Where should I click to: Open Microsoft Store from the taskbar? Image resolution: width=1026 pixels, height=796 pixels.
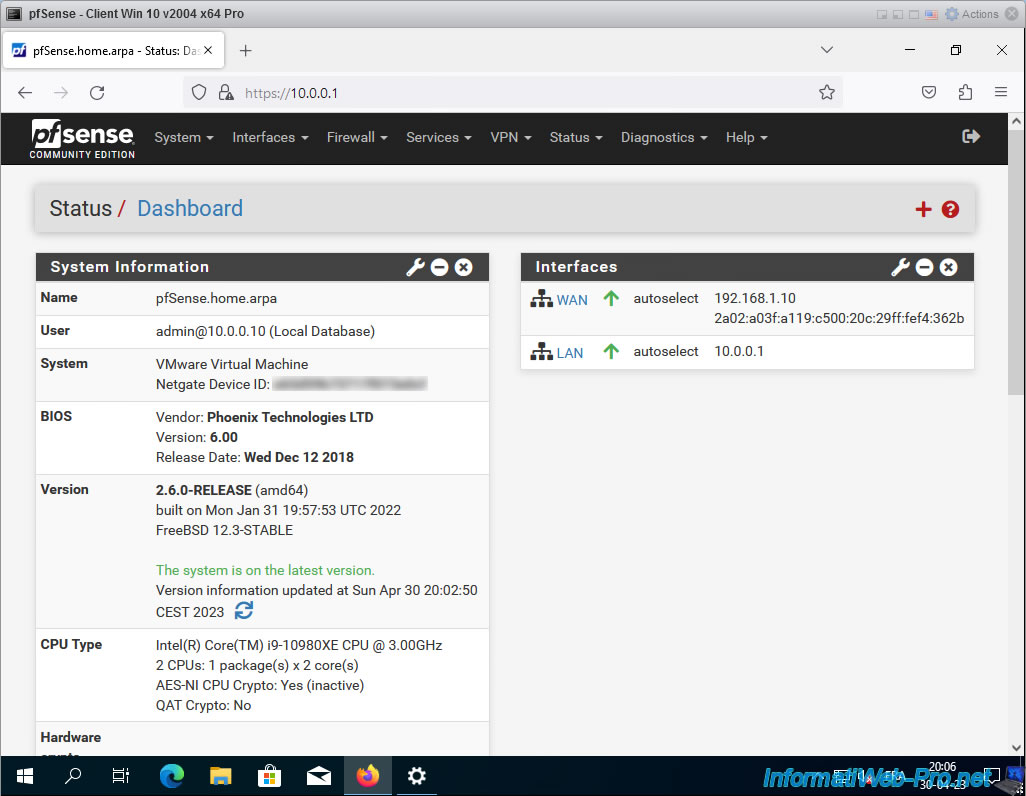coord(269,776)
